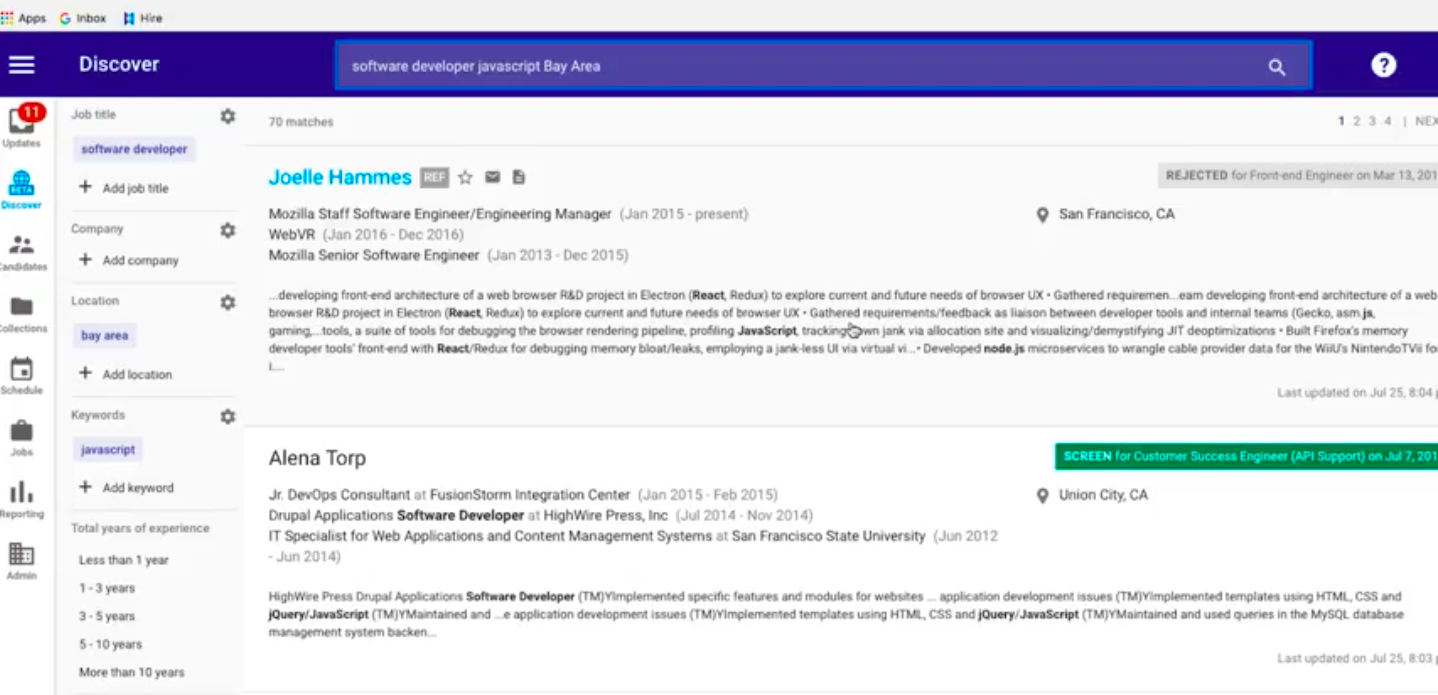Open Updates in the sidebar
Screen dimensions: 1438x695
coord(21,127)
